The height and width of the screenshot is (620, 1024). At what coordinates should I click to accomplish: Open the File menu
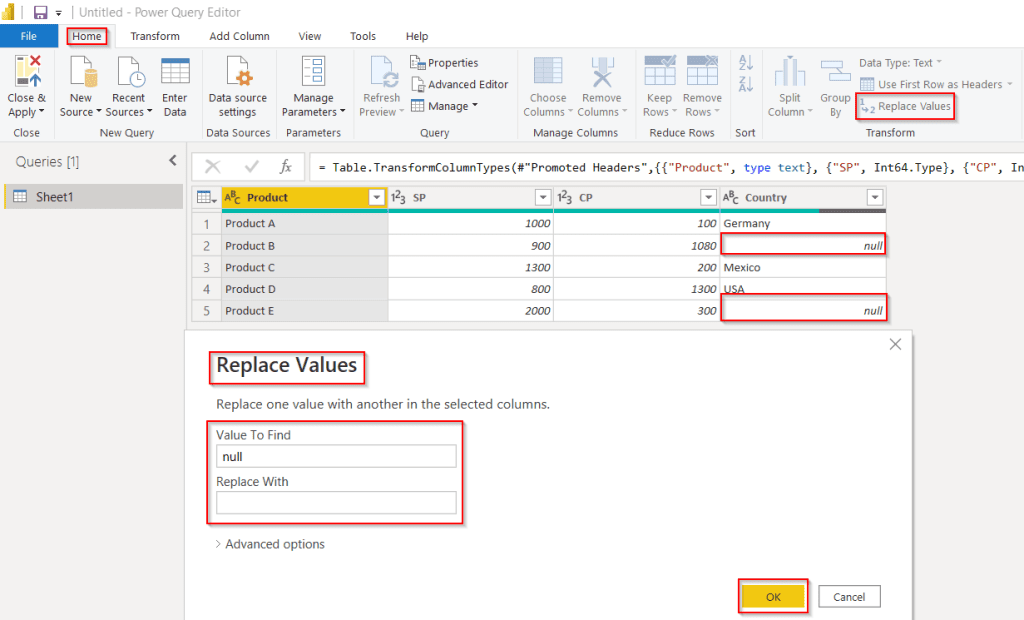[x=29, y=36]
